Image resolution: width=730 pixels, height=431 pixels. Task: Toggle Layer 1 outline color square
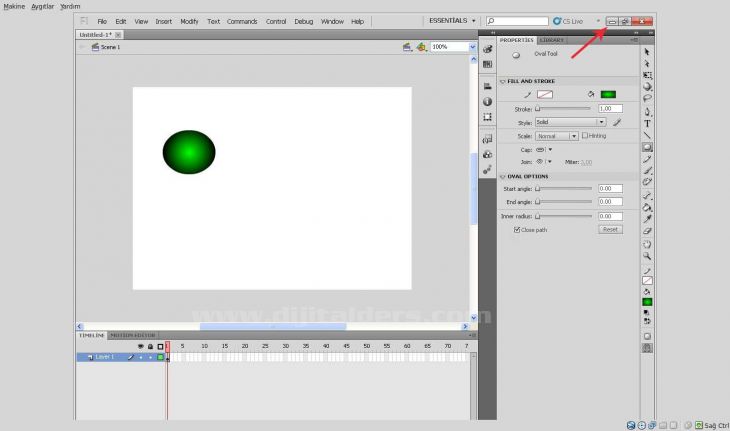point(161,357)
